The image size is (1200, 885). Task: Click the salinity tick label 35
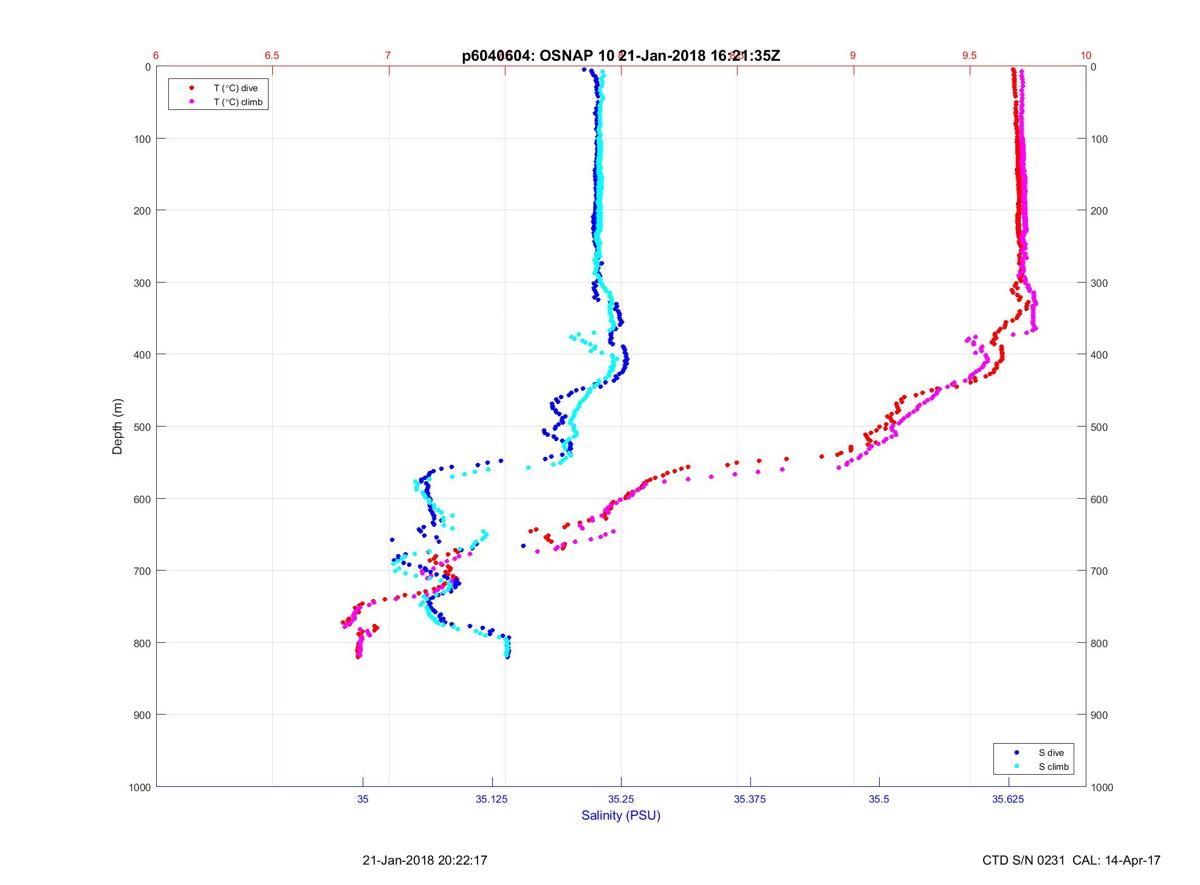363,799
